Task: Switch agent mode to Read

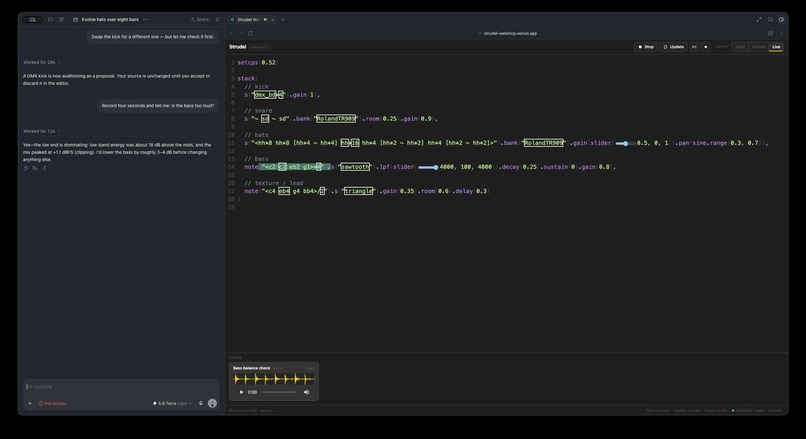Action: coord(740,47)
